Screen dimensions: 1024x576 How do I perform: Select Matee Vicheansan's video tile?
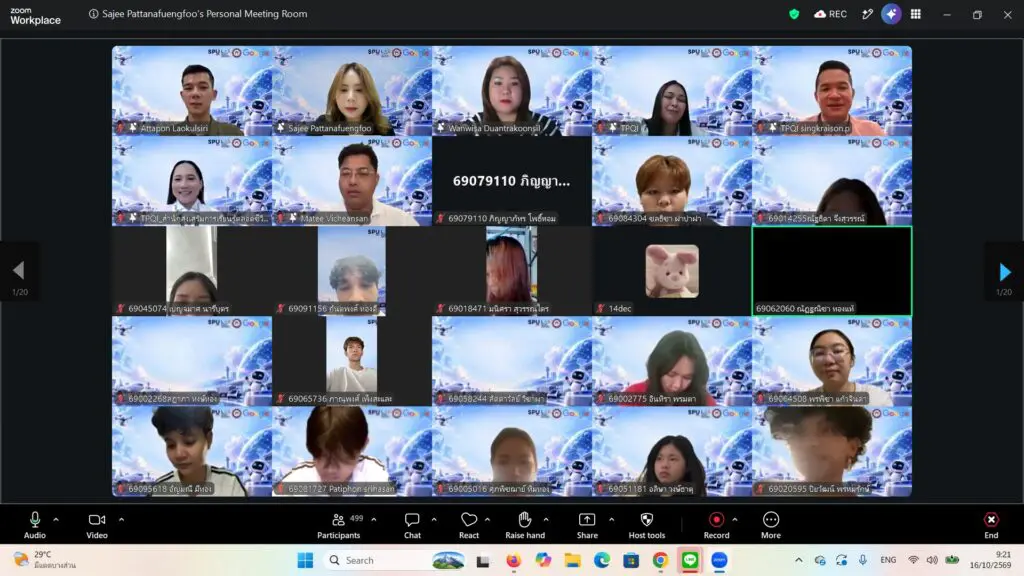click(x=352, y=181)
